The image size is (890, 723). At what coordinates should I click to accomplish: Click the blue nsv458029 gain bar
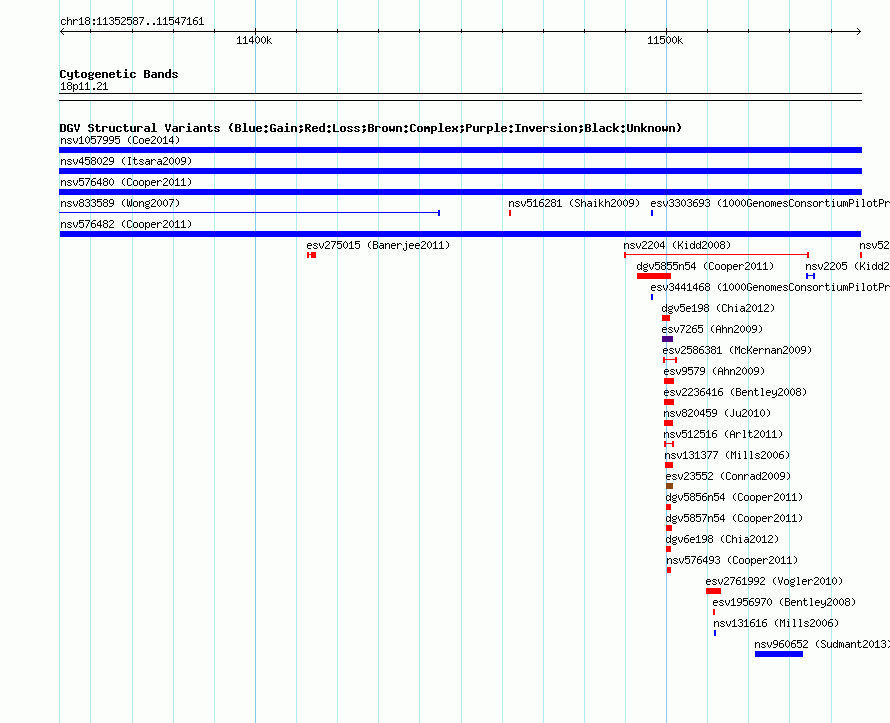[x=460, y=171]
